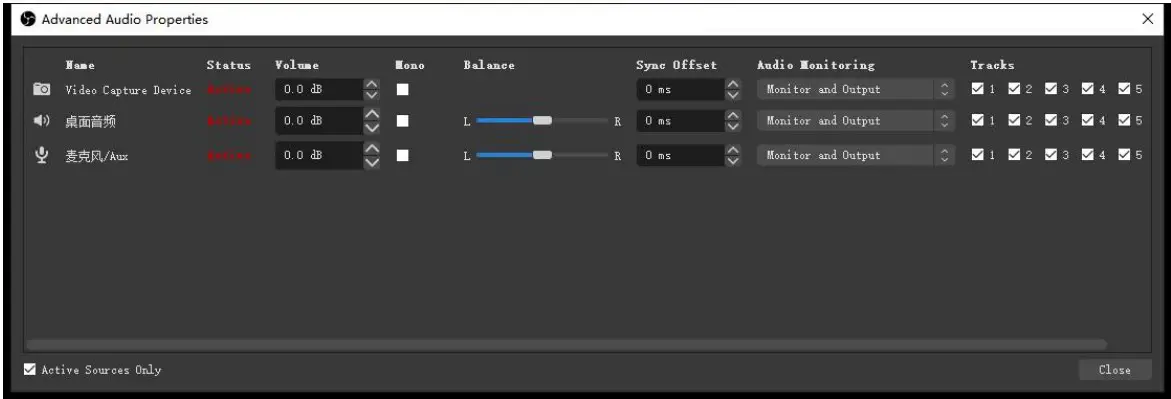Uncheck track 5 for 麦克风/Aux
This screenshot has width=1171, height=399.
1124,155
